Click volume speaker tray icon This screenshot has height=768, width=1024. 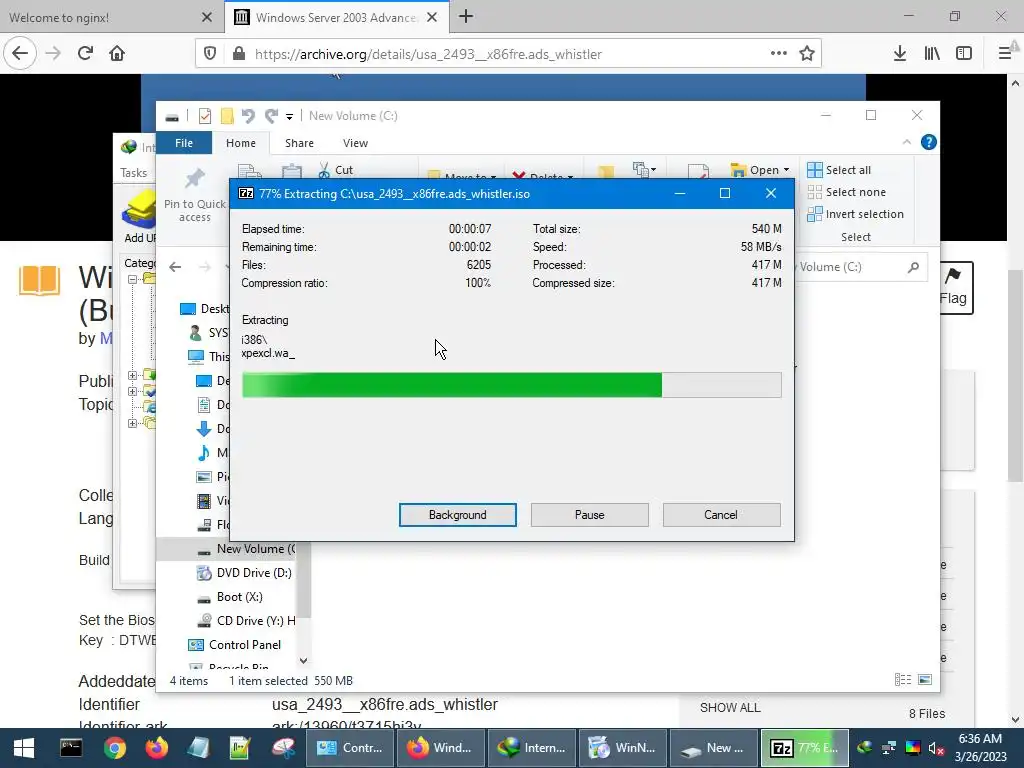tap(936, 748)
